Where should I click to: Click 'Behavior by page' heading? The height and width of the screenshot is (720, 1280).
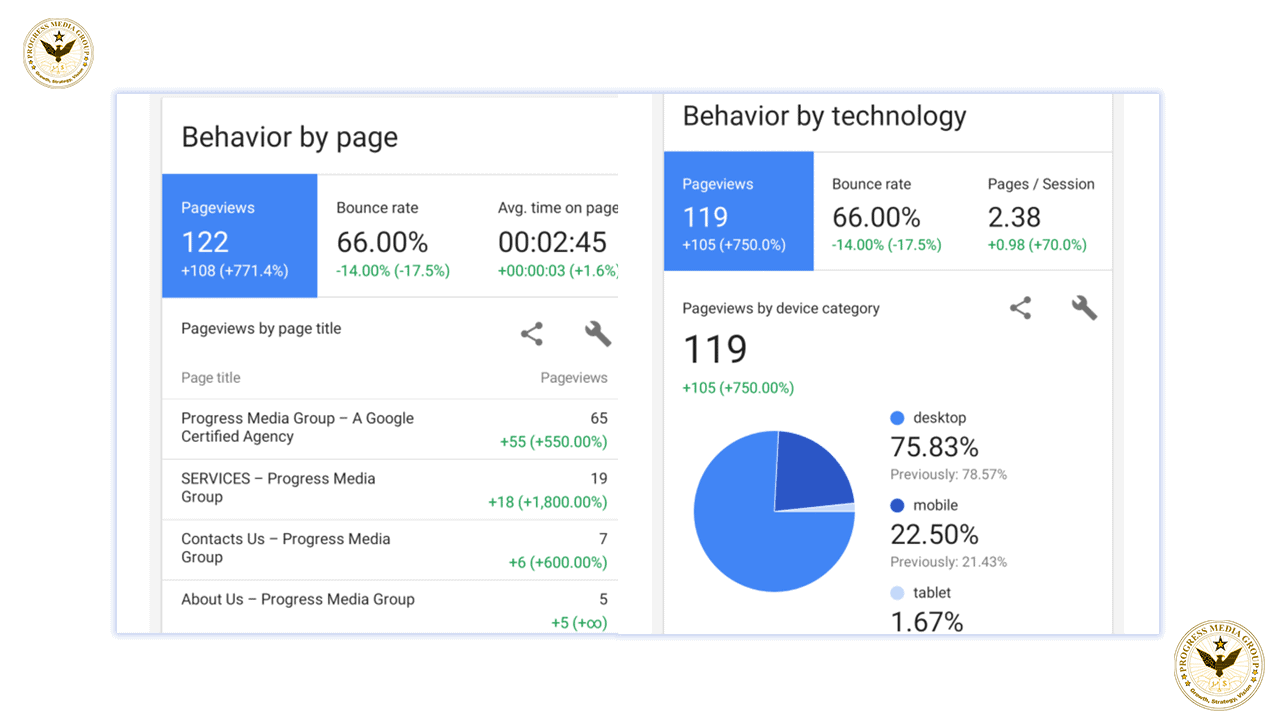pos(290,137)
